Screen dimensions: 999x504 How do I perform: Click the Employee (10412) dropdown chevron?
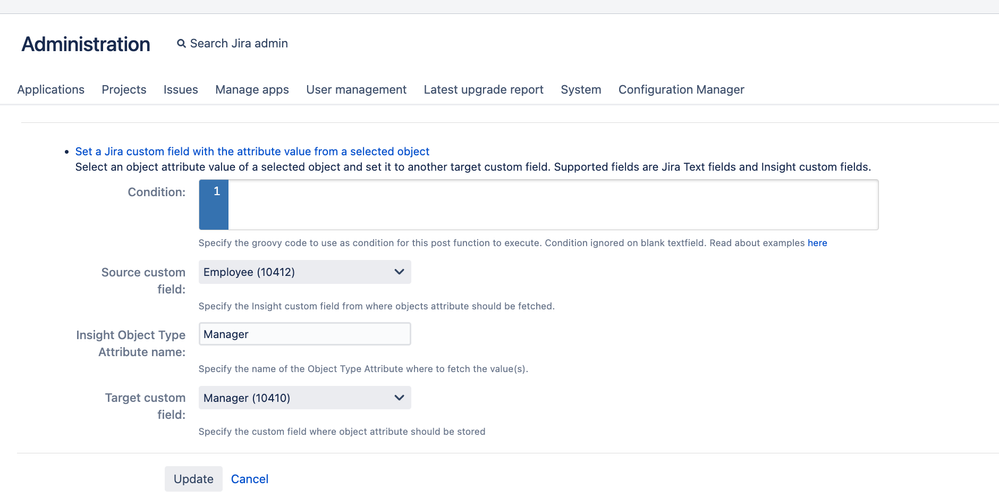[x=399, y=272]
